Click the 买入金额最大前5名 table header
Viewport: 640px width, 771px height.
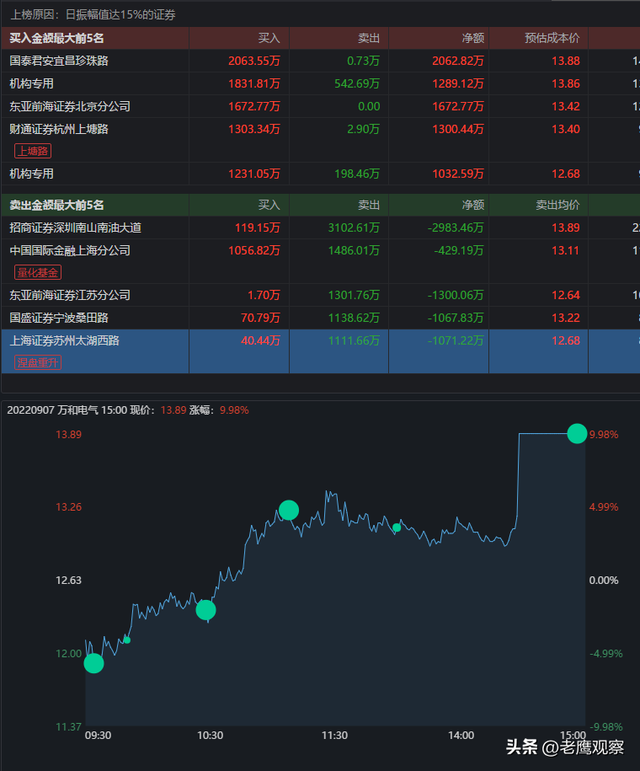pyautogui.click(x=57, y=38)
